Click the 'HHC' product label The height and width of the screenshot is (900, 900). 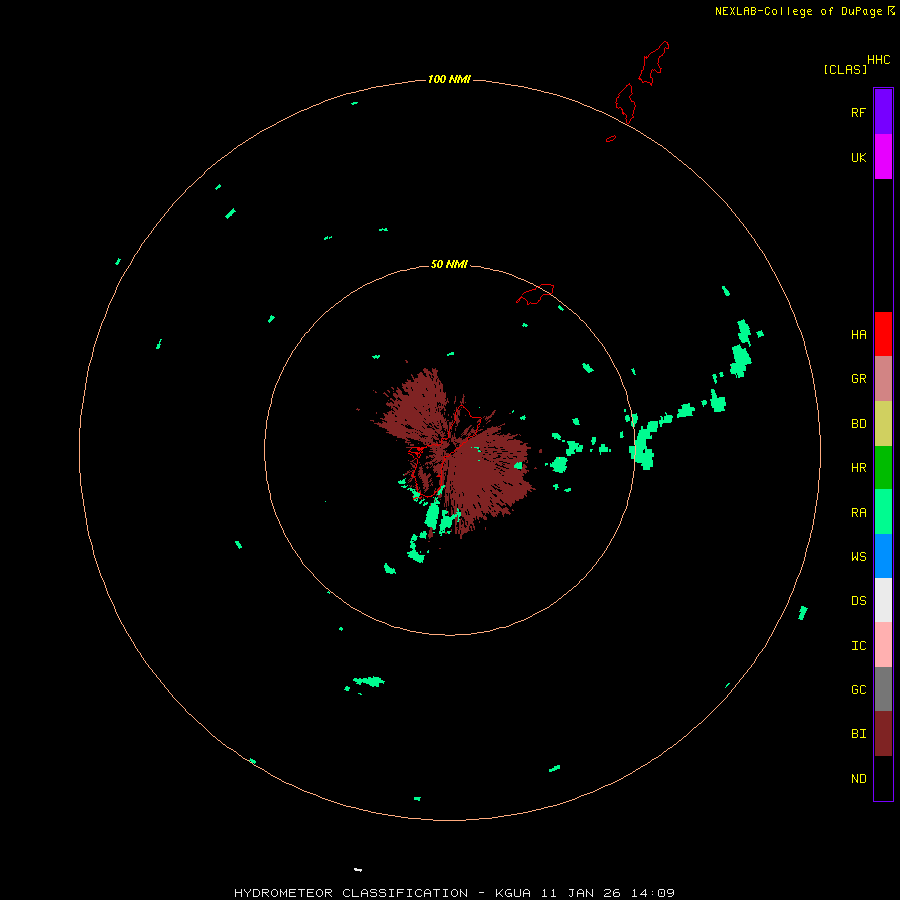pyautogui.click(x=879, y=60)
